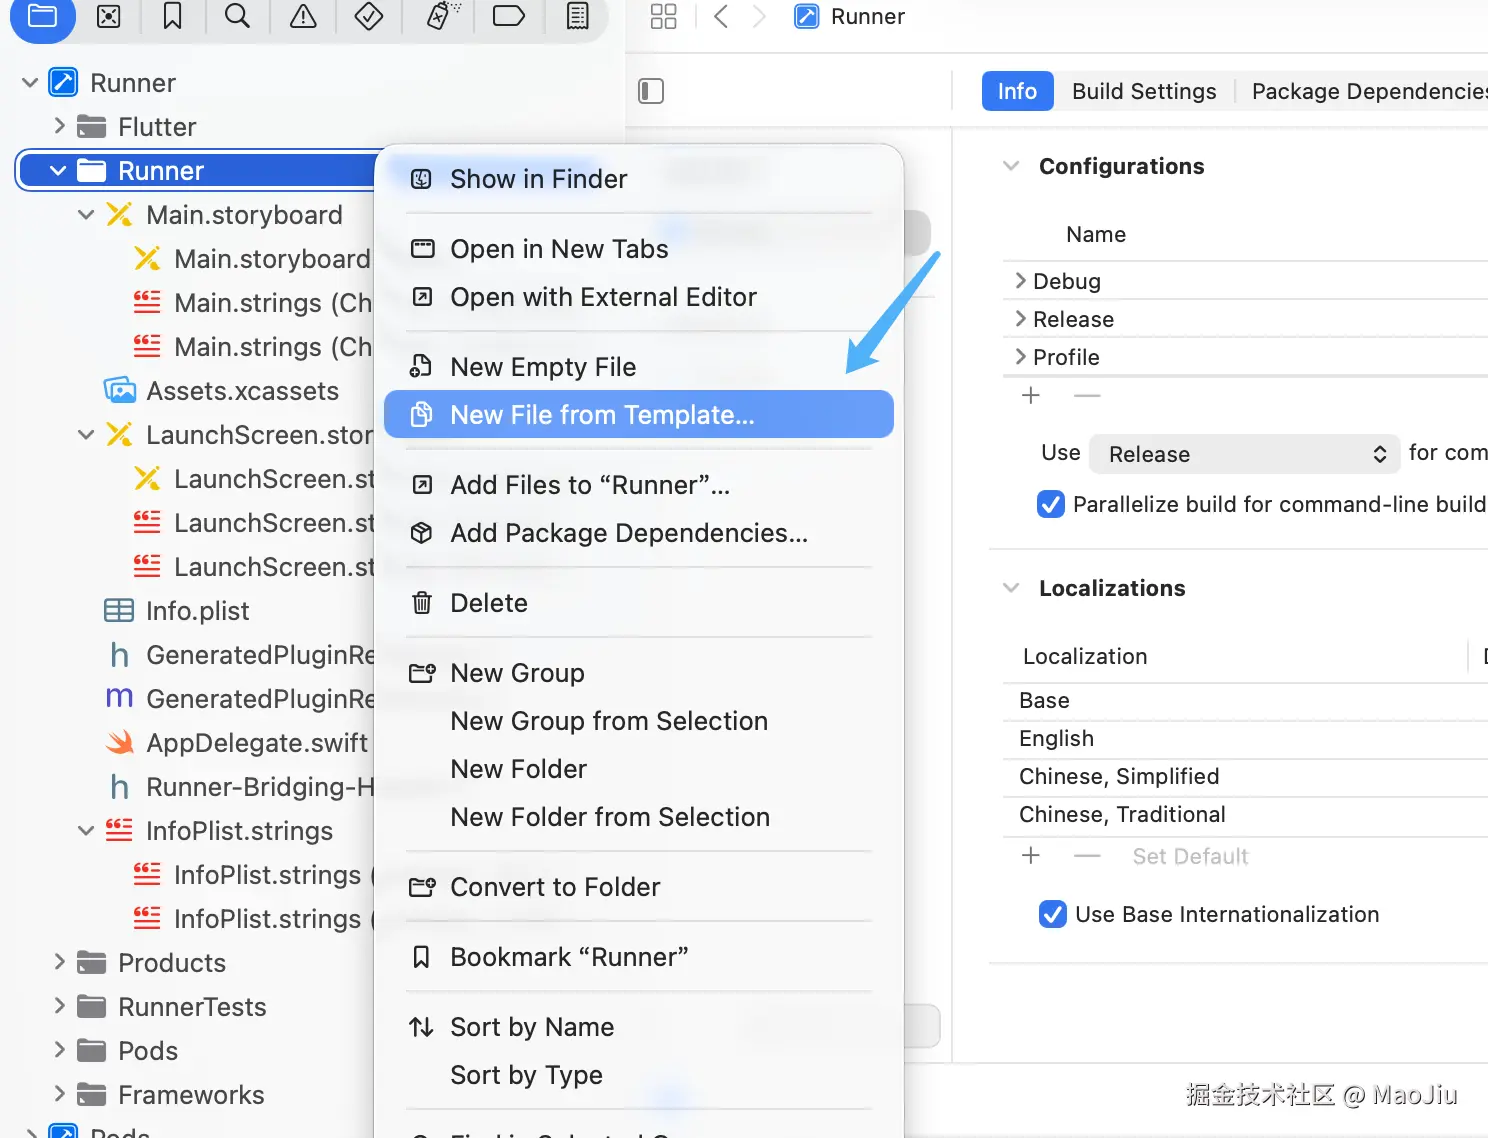Viewport: 1488px width, 1138px height.
Task: Expand the Products folder
Action: (x=59, y=962)
